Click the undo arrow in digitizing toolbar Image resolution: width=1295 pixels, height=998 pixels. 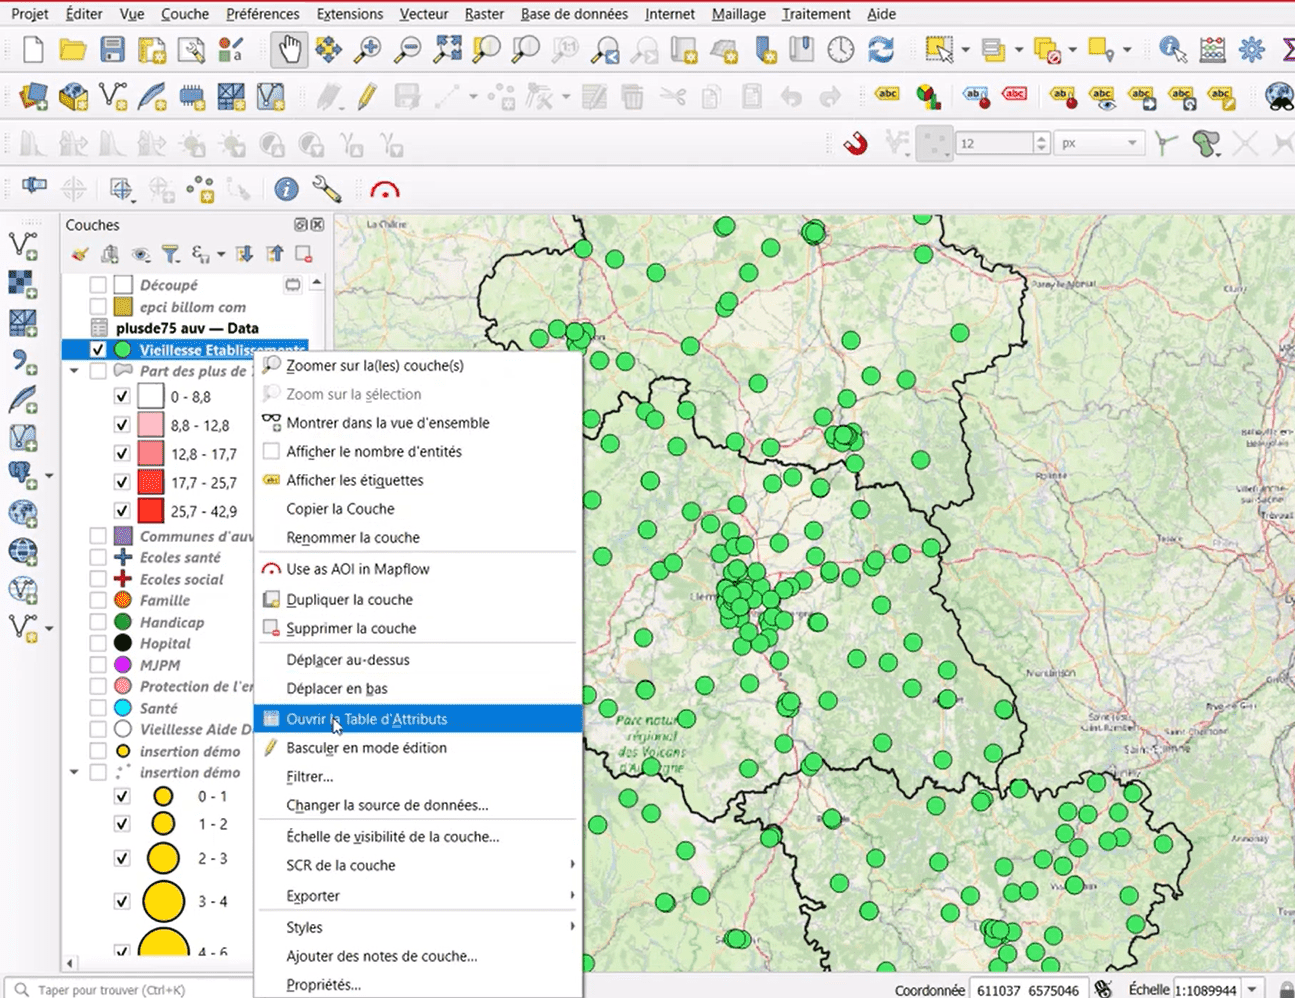coord(791,96)
